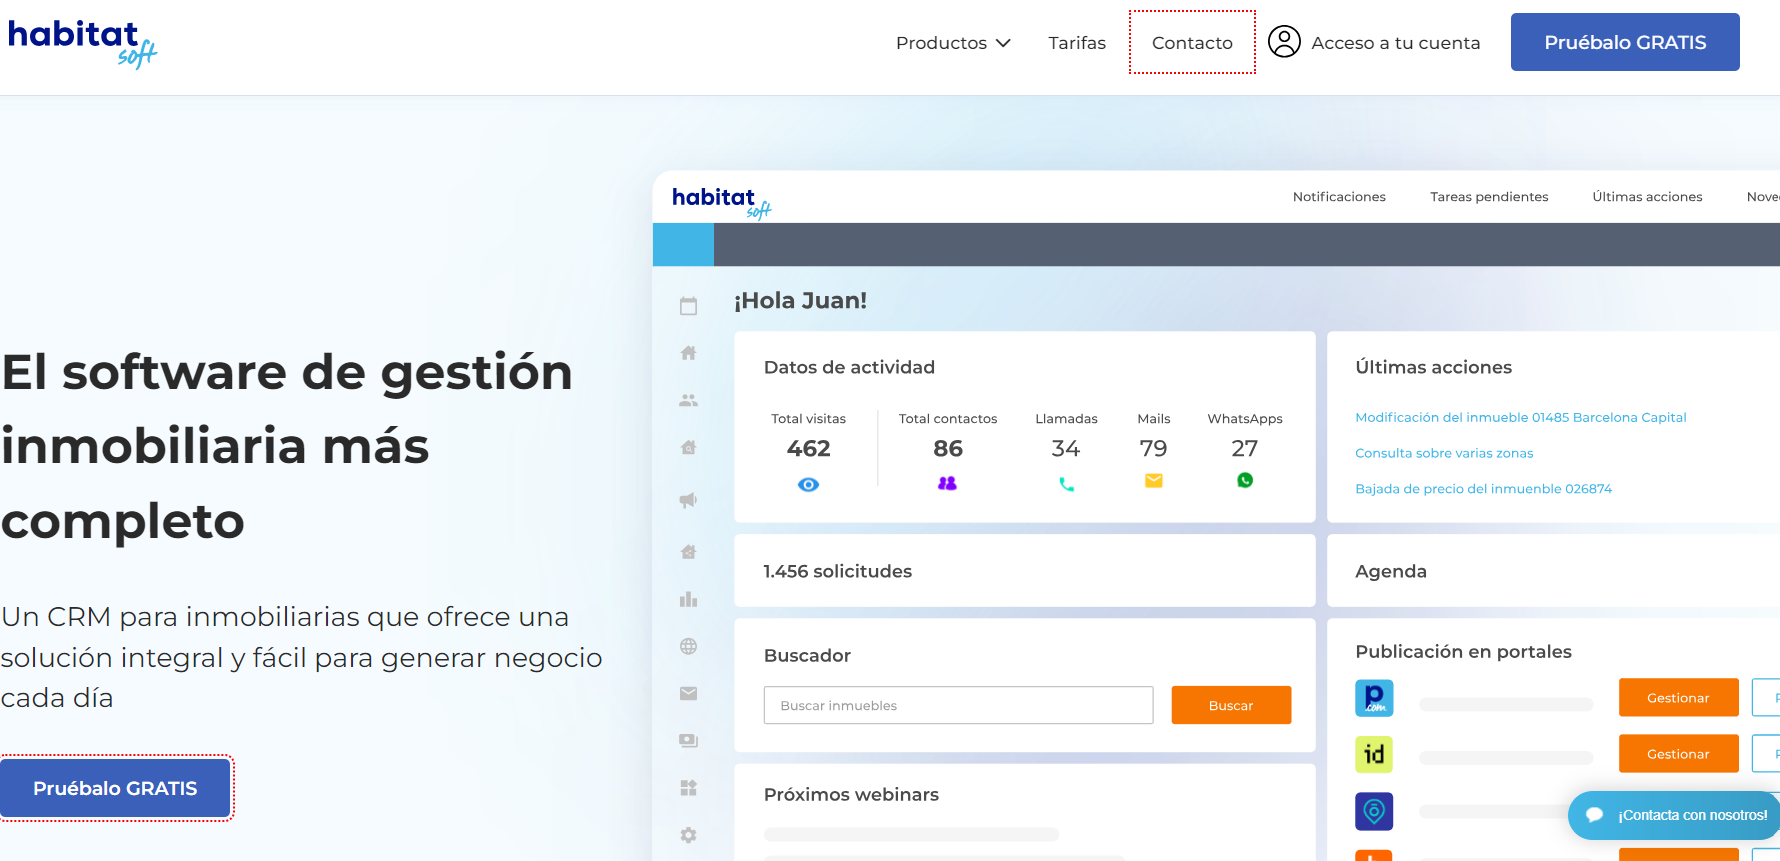The image size is (1780, 861).
Task: Click the El software de gestión headline
Action: 287,446
